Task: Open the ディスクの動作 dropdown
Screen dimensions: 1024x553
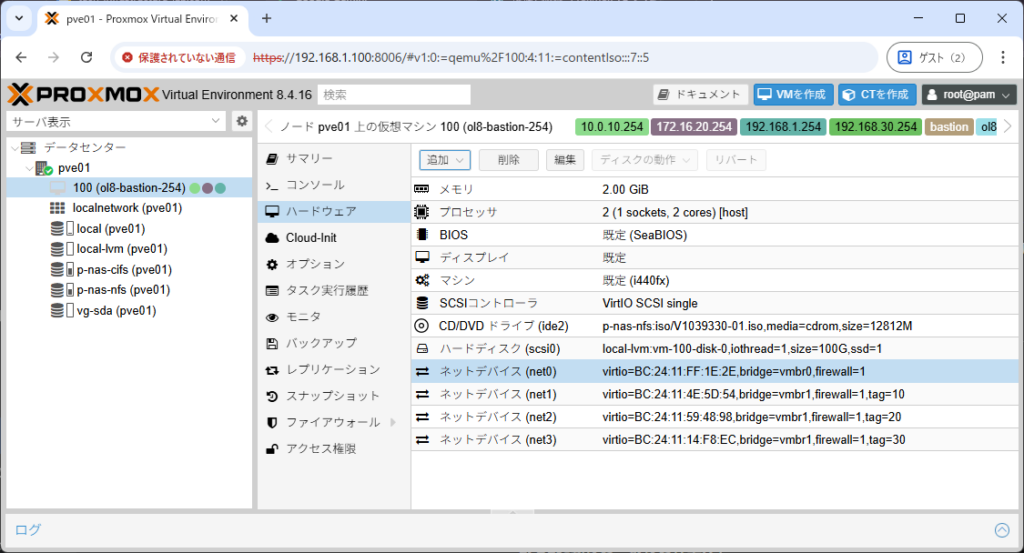Action: click(645, 160)
